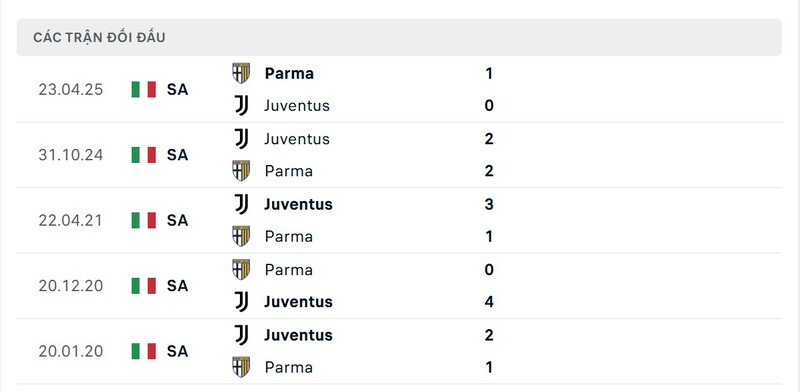The height and width of the screenshot is (392, 800).
Task: Click Parma crest in 20.01.20 match
Action: [x=241, y=367]
